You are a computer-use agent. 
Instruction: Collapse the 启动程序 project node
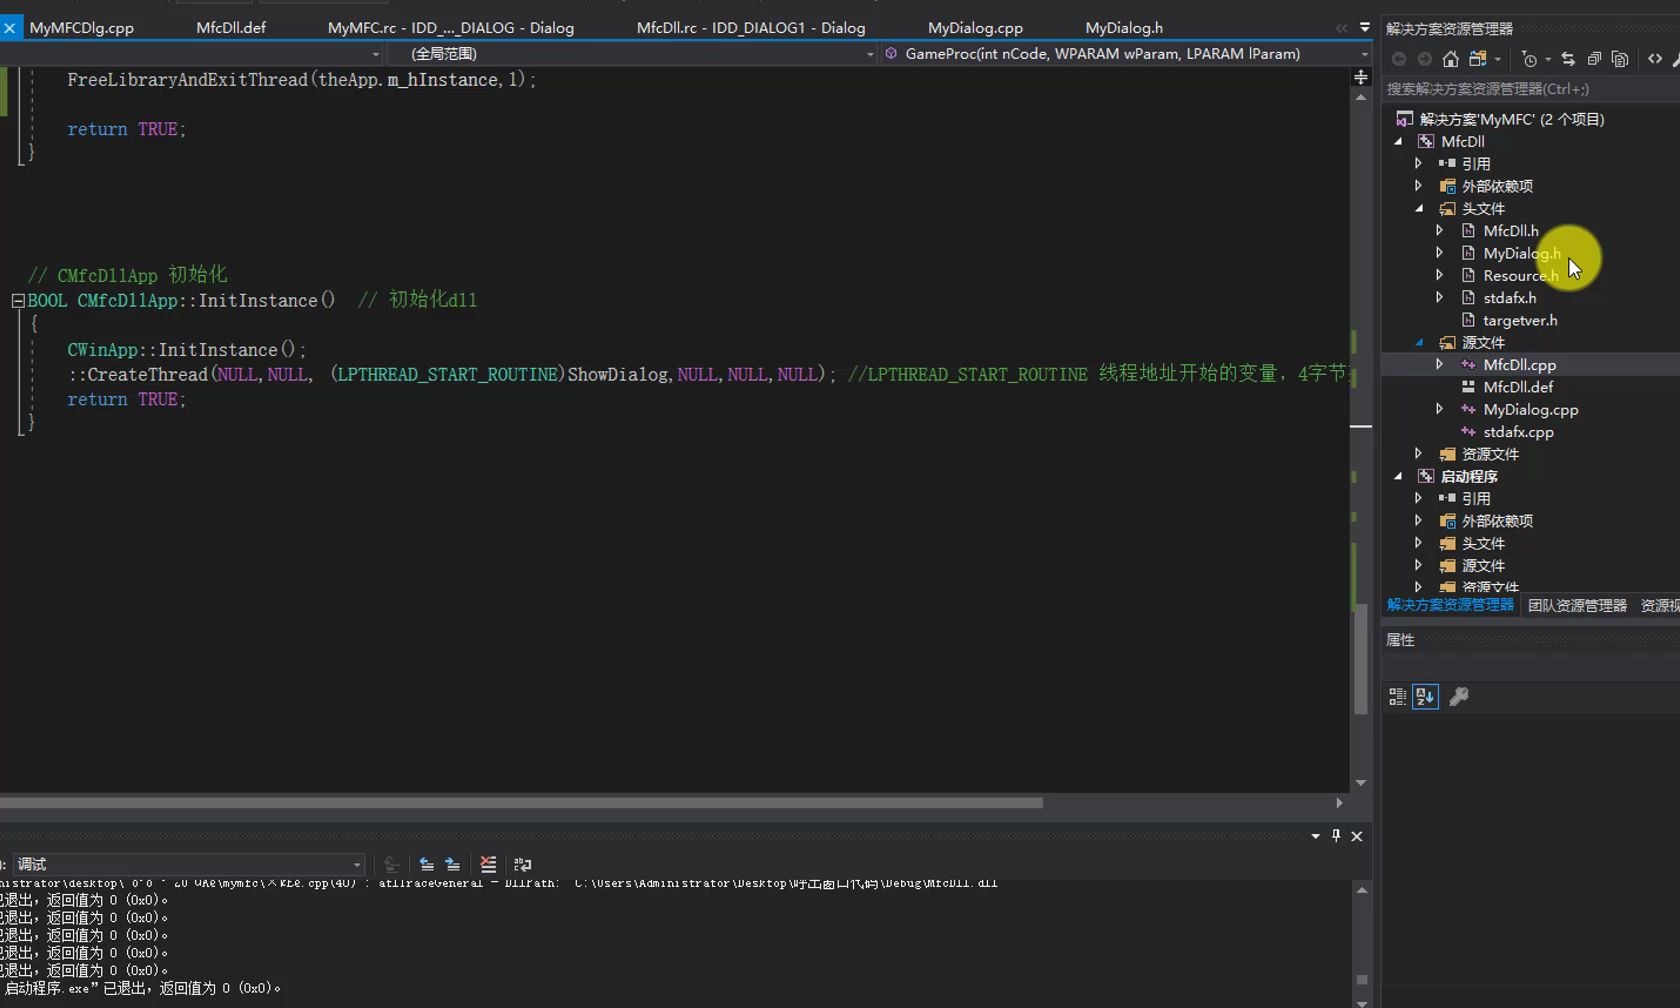[x=1399, y=476]
